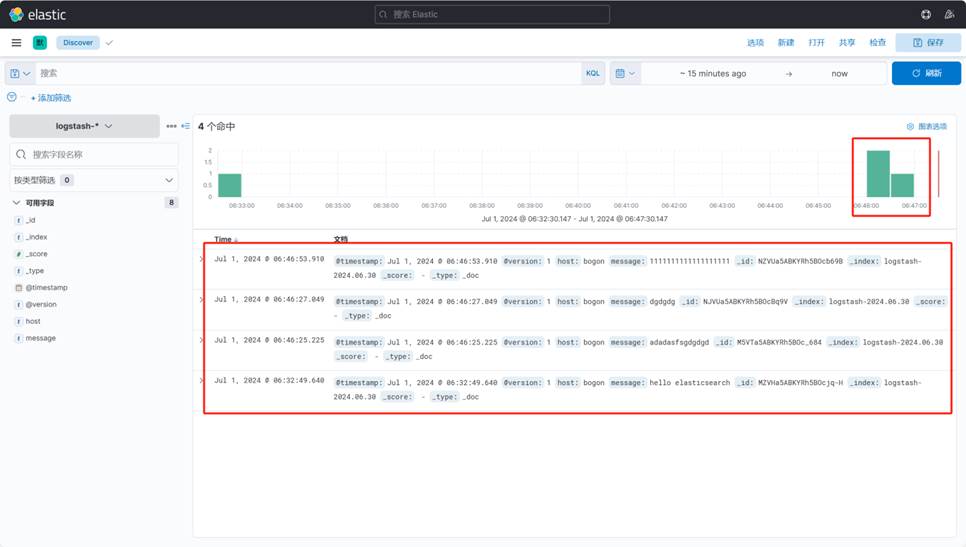Click the checkmark beside the Discover breadcrumb
Image resolution: width=966 pixels, height=547 pixels.
click(109, 43)
